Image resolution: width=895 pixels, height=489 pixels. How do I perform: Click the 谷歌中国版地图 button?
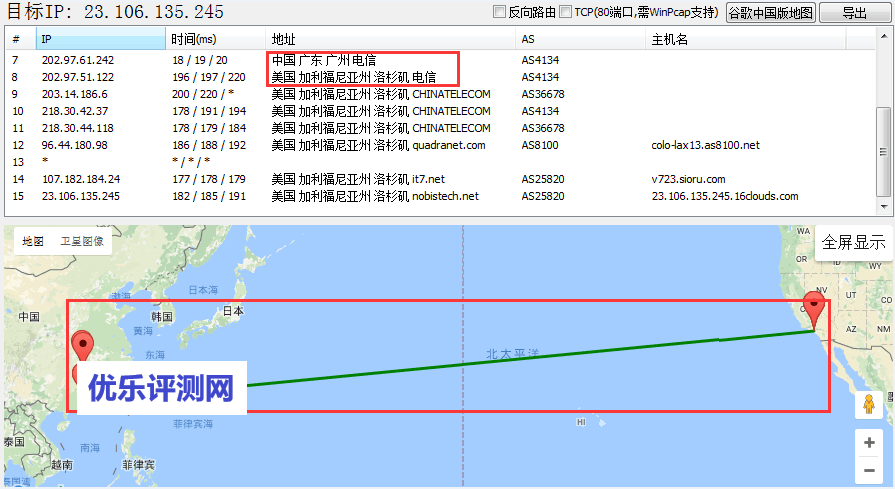770,13
